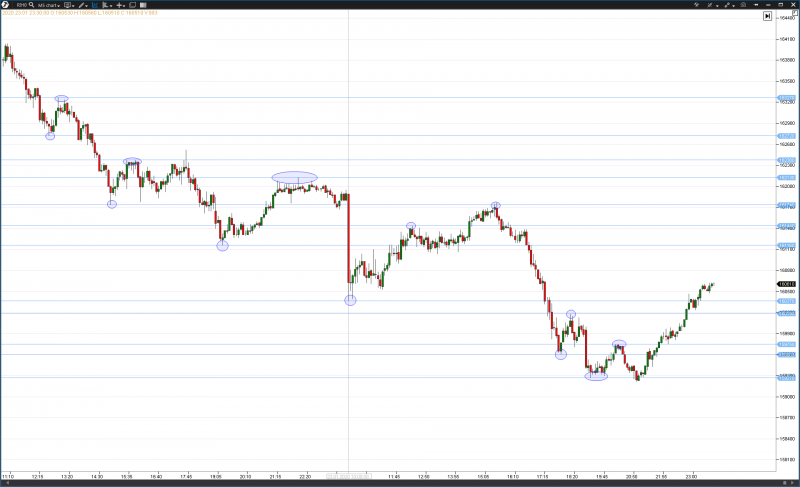Screen dimensions: 800x487
Task: Click the current price label 160610
Action: [786, 284]
